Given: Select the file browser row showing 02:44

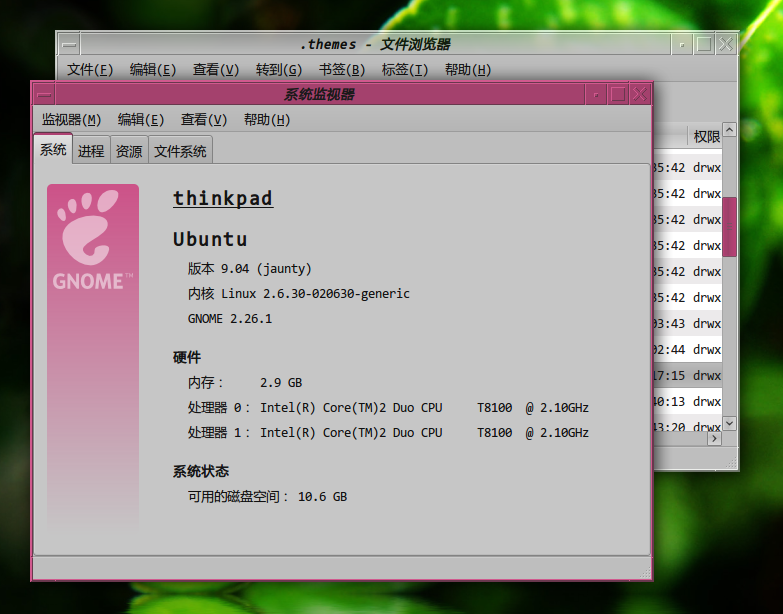Looking at the screenshot, I should click(688, 349).
